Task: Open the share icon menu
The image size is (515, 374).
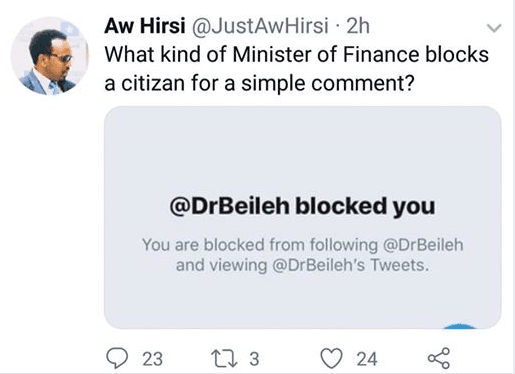Action: tap(439, 358)
